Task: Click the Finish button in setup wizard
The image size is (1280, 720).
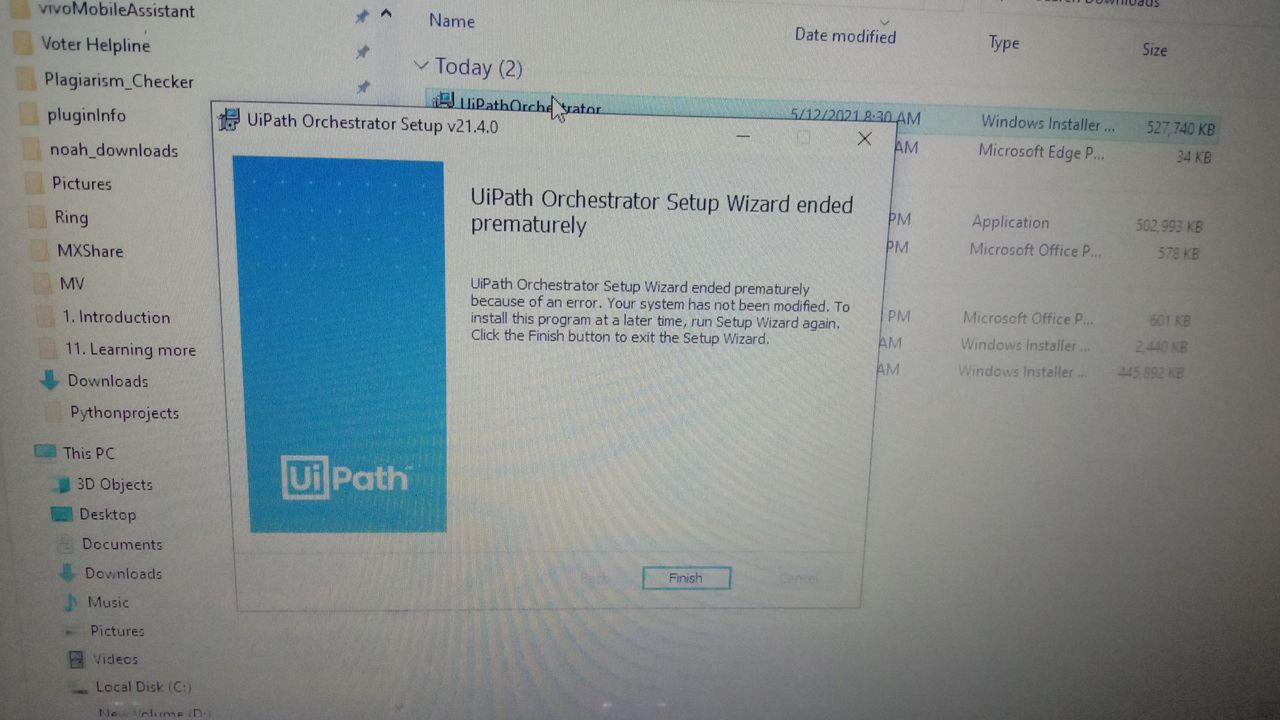Action: click(686, 578)
